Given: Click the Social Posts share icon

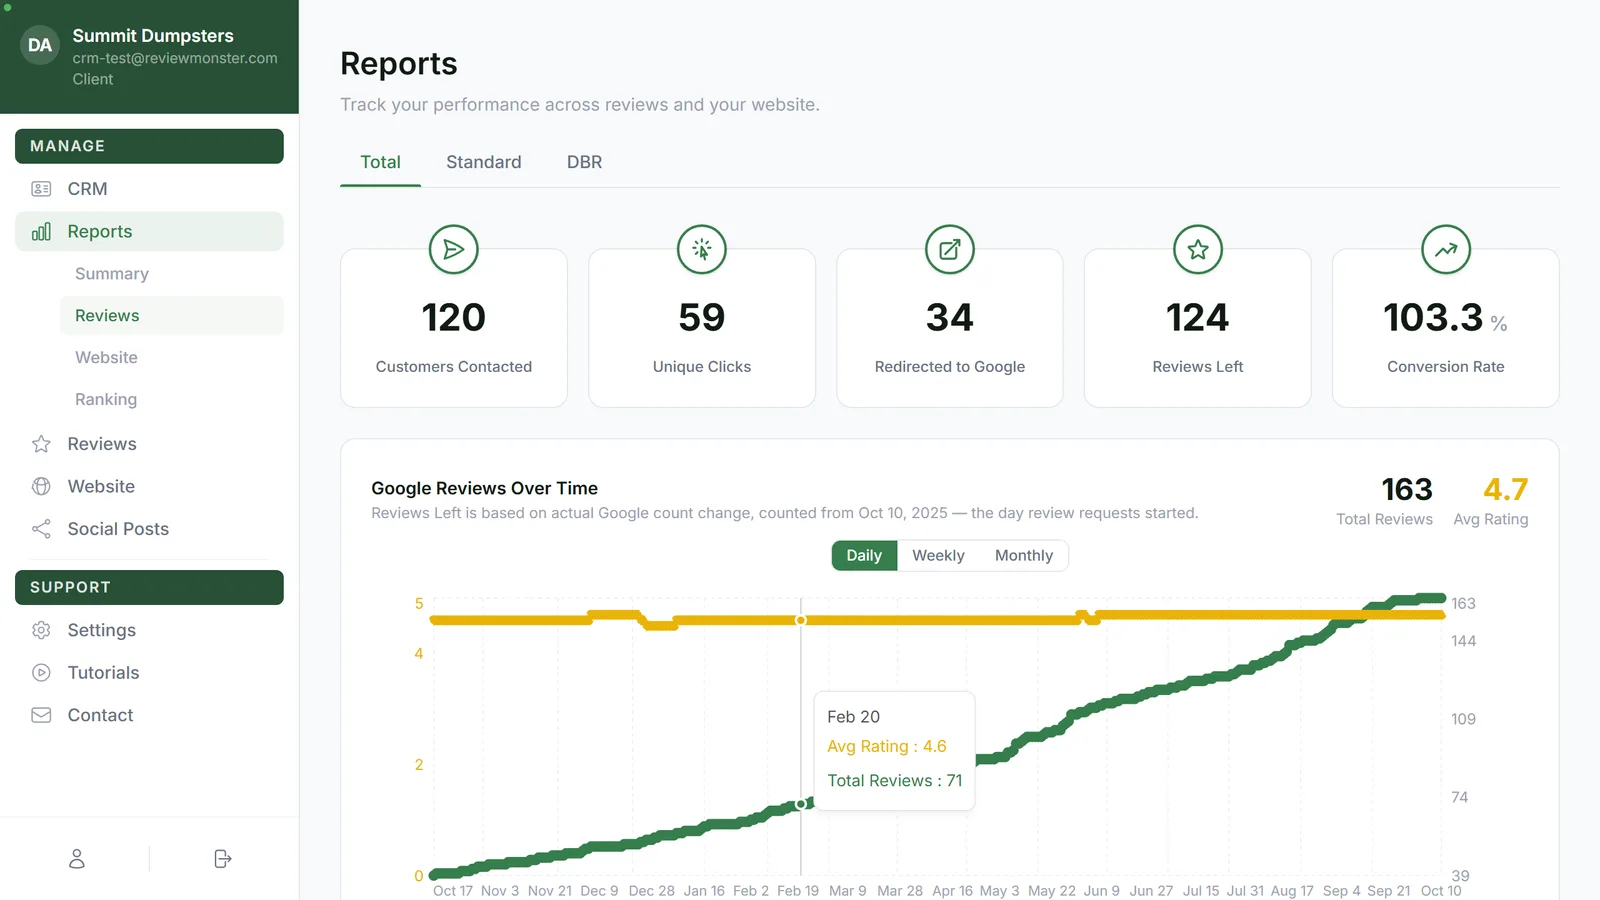Looking at the screenshot, I should 41,529.
